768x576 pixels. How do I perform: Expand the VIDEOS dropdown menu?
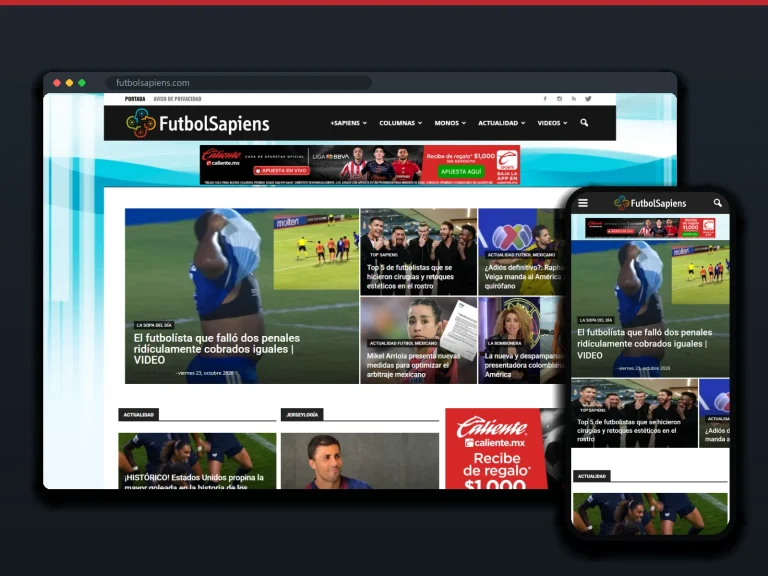click(552, 123)
